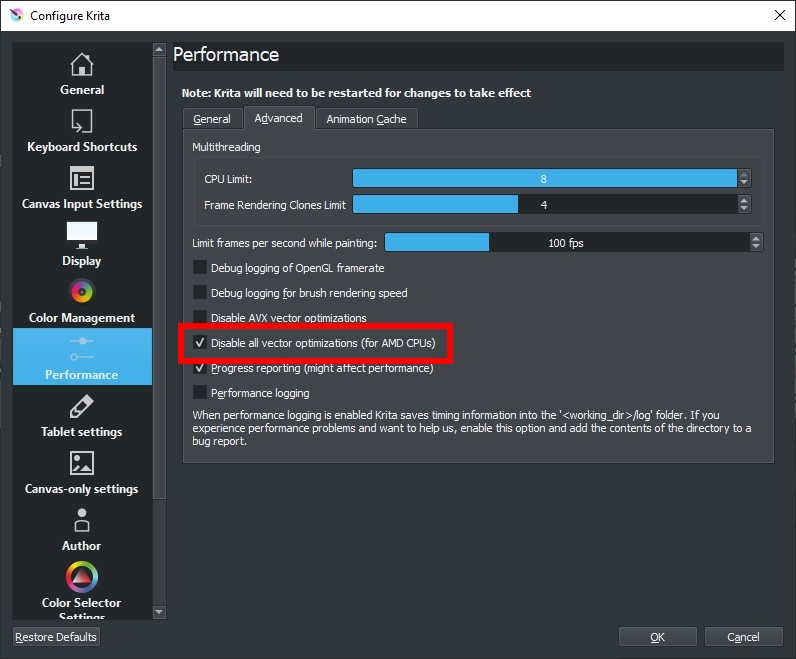Check Disable AVX vector optimizations
The image size is (796, 659).
pyautogui.click(x=200, y=317)
